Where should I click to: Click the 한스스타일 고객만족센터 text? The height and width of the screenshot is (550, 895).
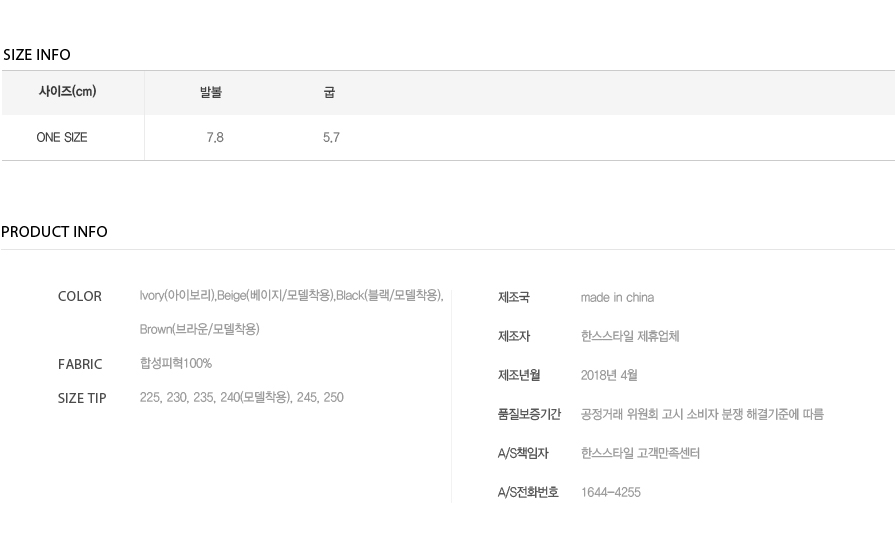click(640, 453)
